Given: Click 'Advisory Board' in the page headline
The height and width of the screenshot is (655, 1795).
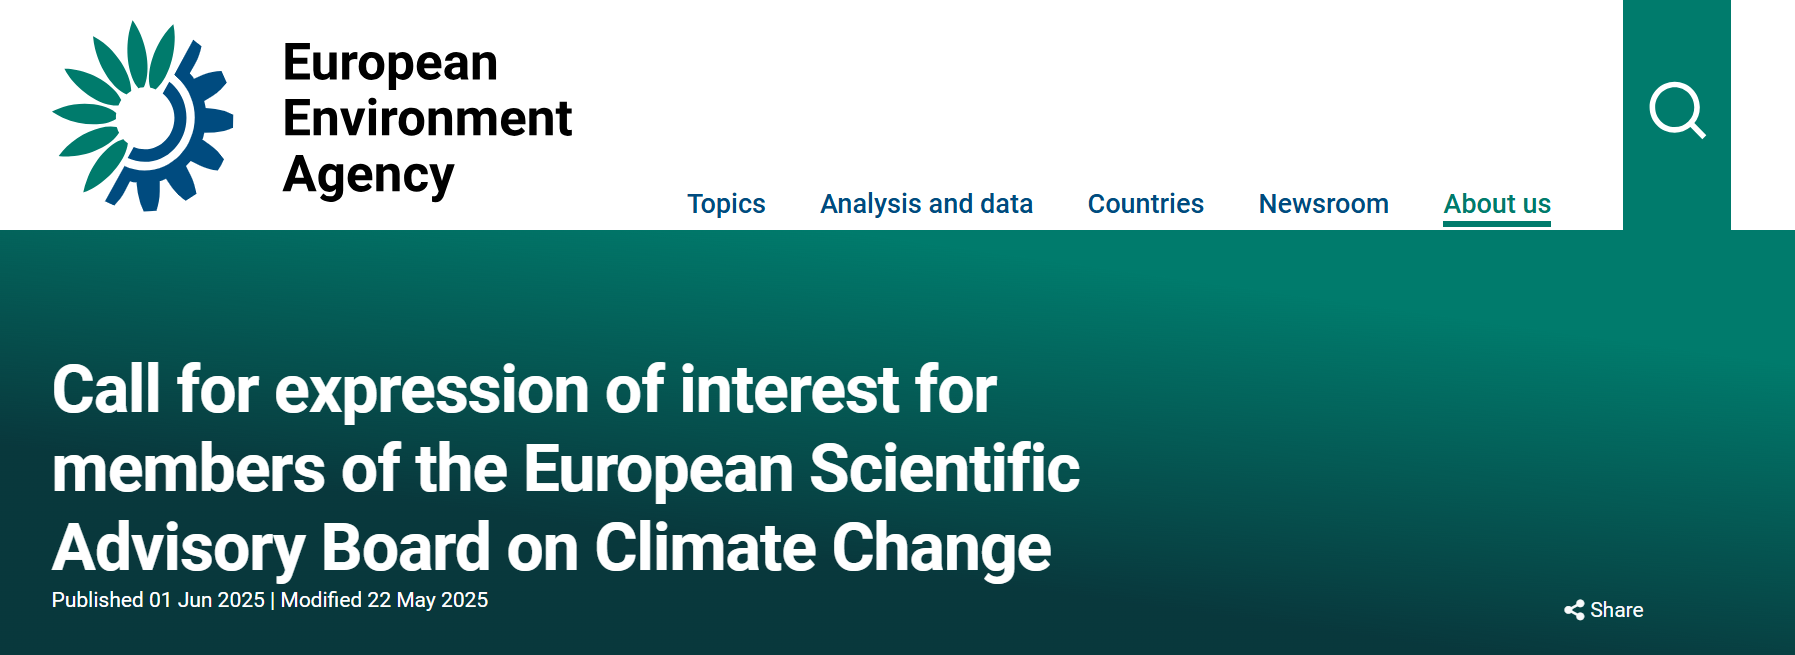Looking at the screenshot, I should pos(272,548).
